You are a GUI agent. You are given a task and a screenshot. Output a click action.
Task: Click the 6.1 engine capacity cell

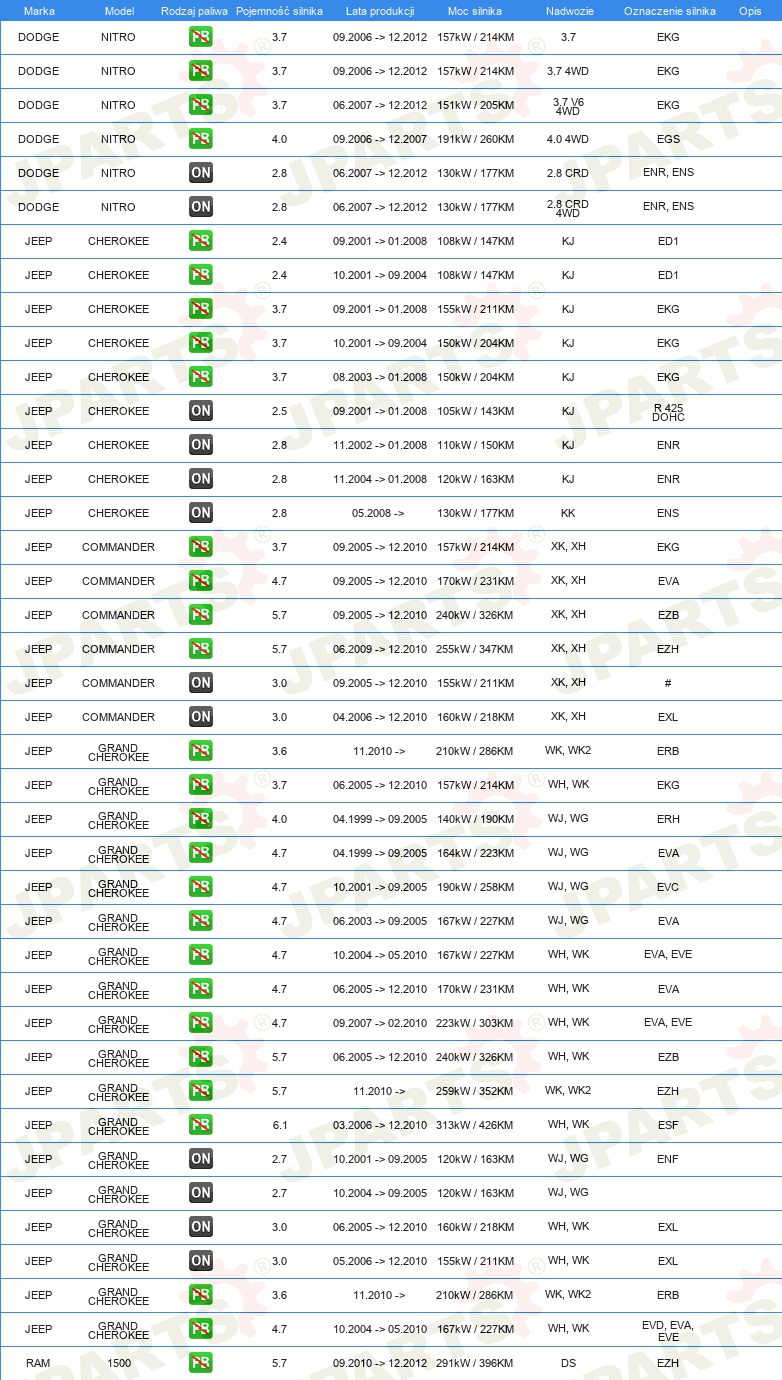[280, 1125]
